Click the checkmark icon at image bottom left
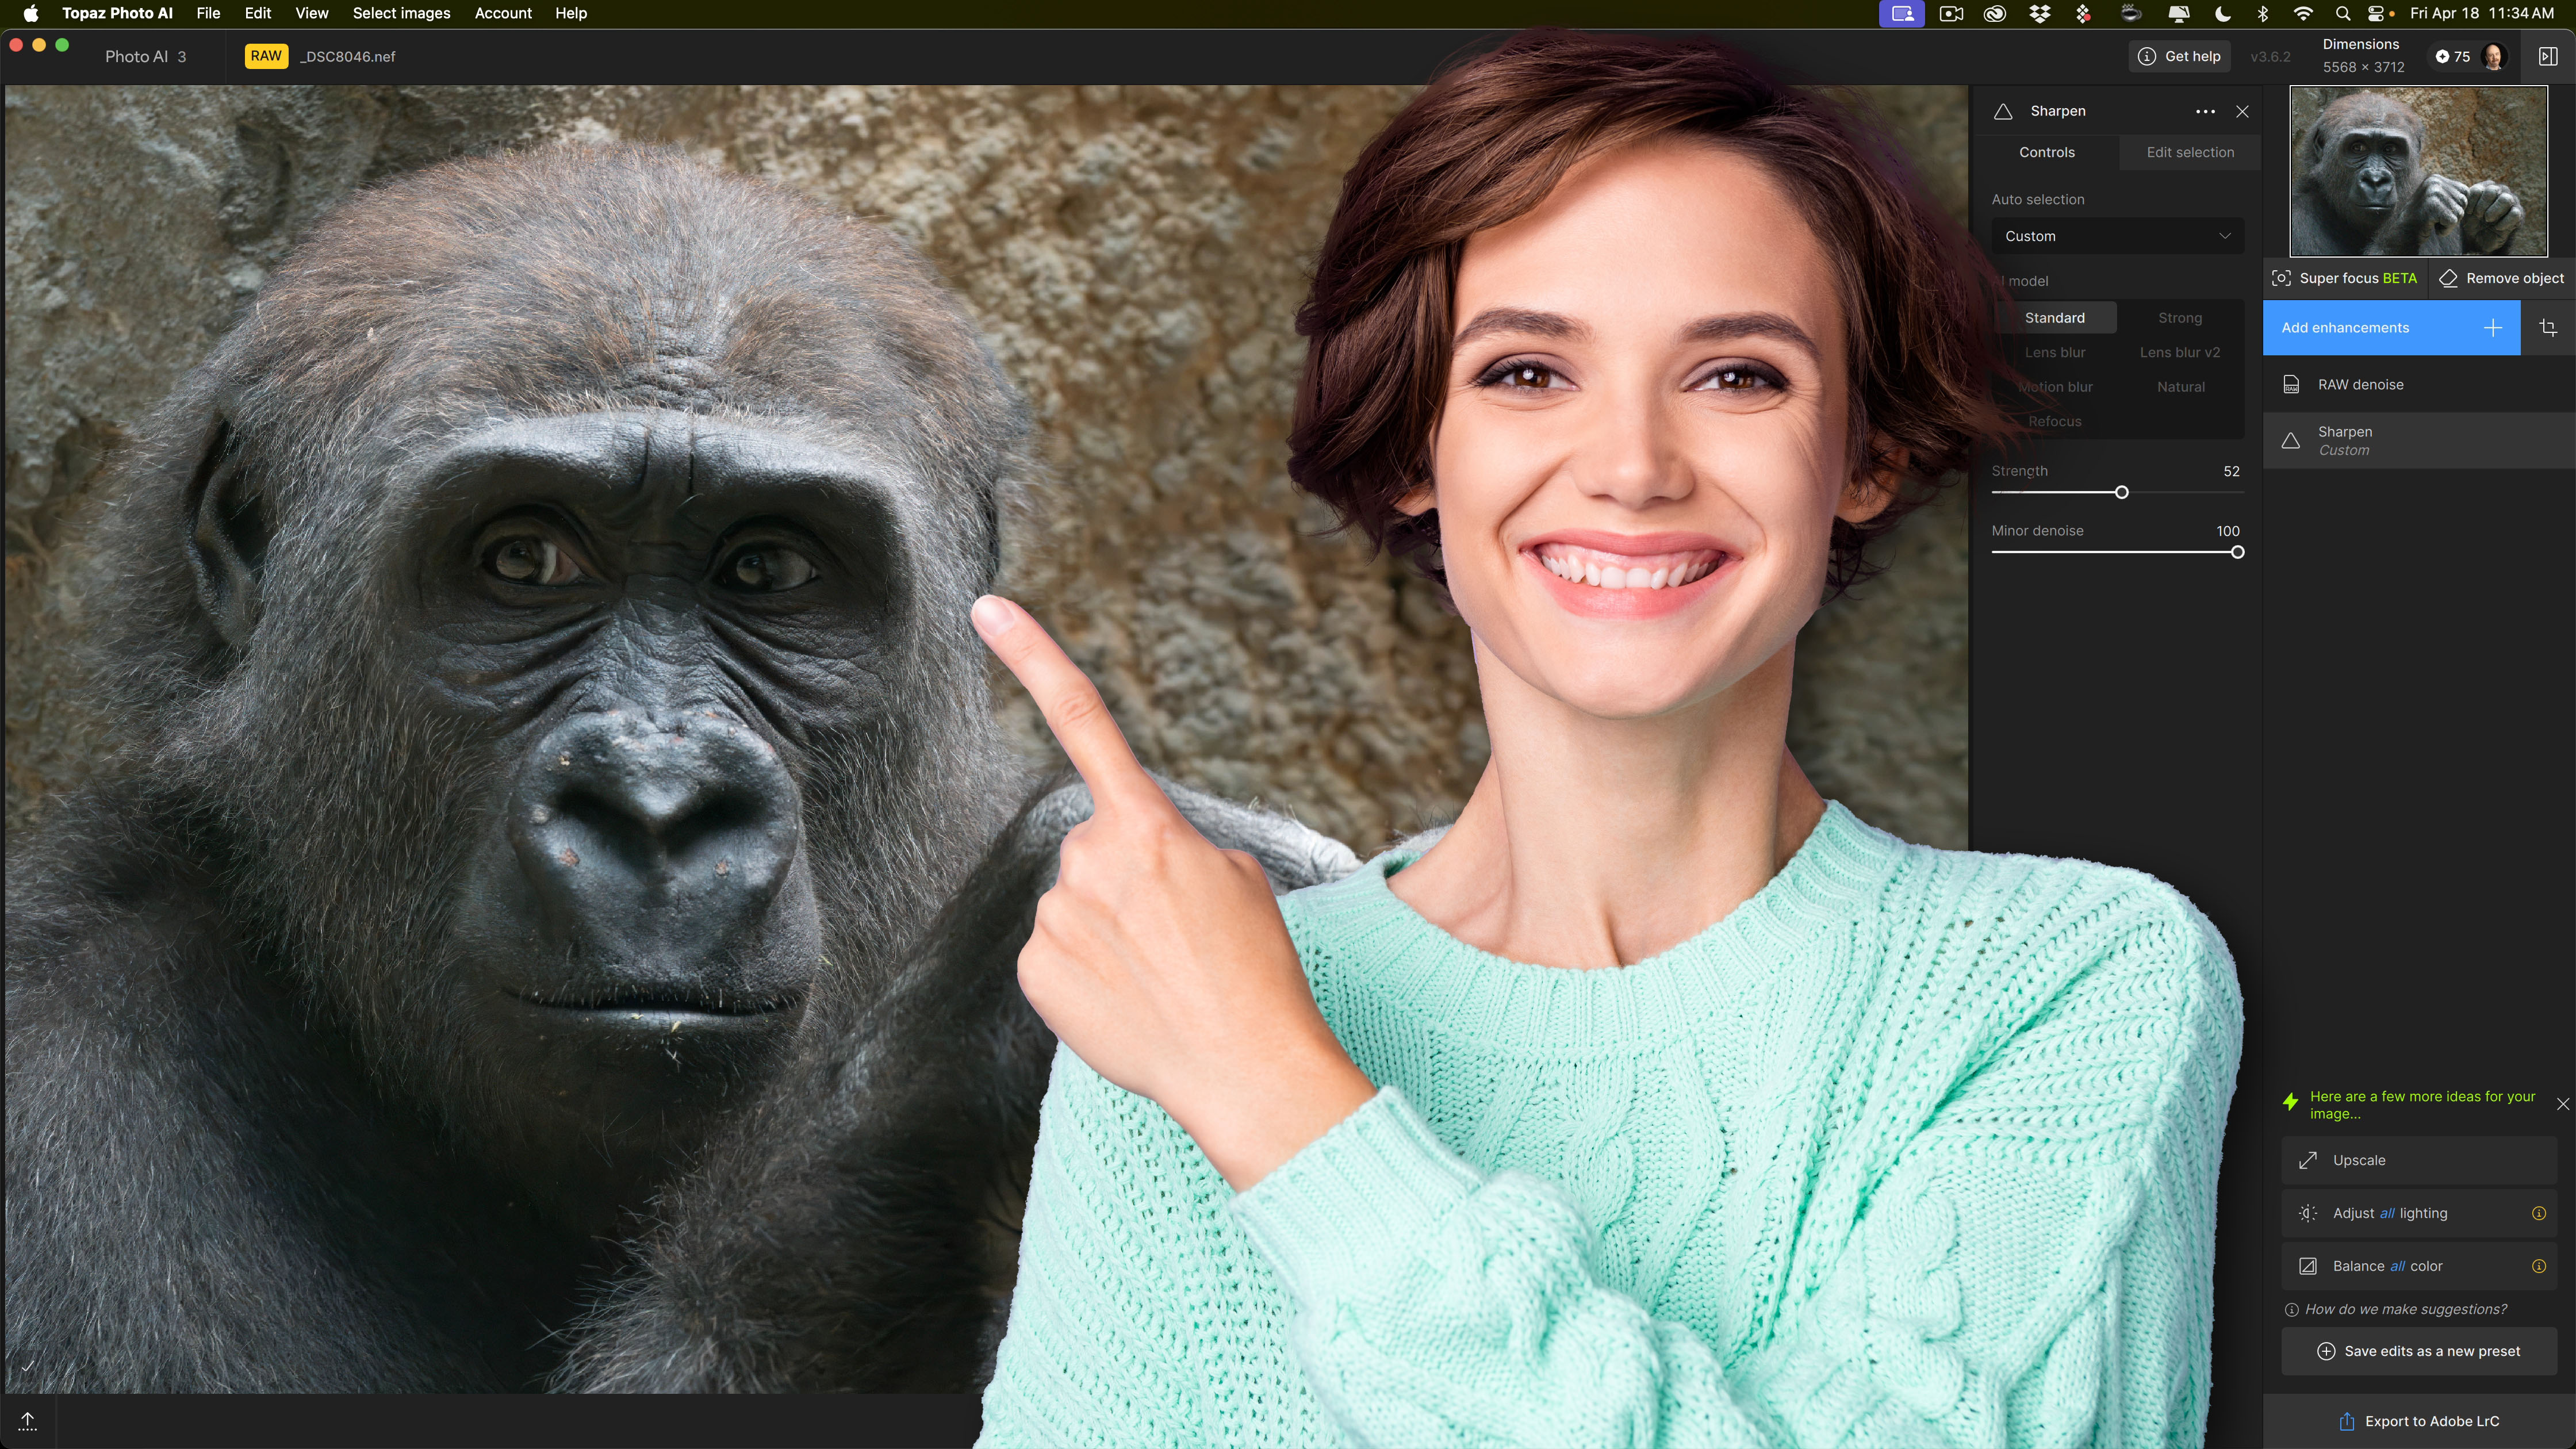Viewport: 2576px width, 1449px height. tap(27, 1366)
